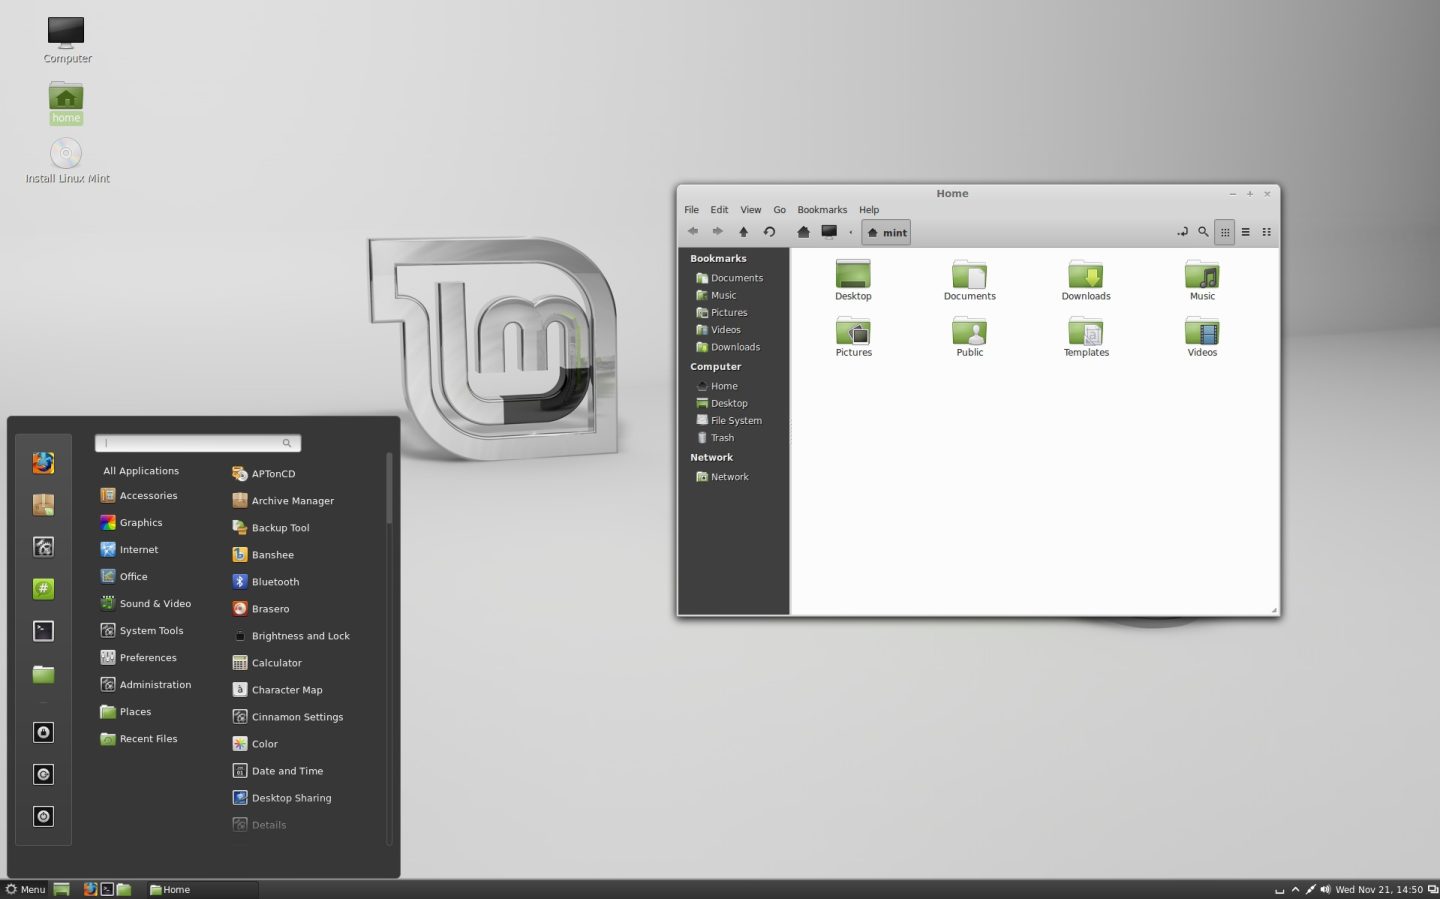Open System Settings from the menu sidebar

coord(43,546)
